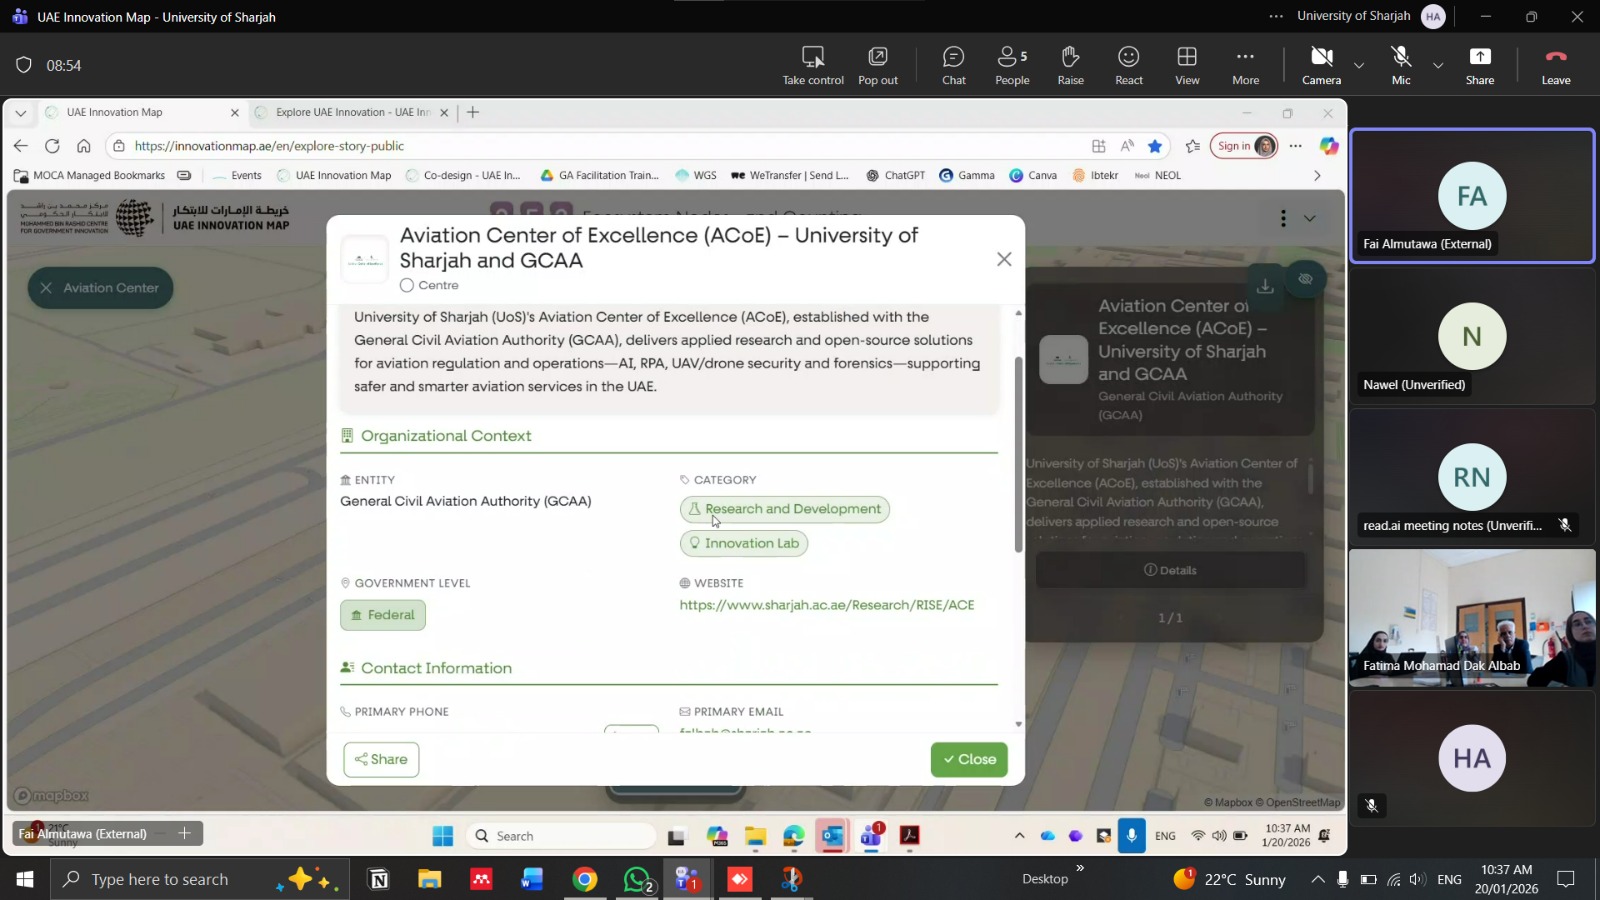
Task: Open the sharjah.ac.ae website link
Action: (826, 605)
